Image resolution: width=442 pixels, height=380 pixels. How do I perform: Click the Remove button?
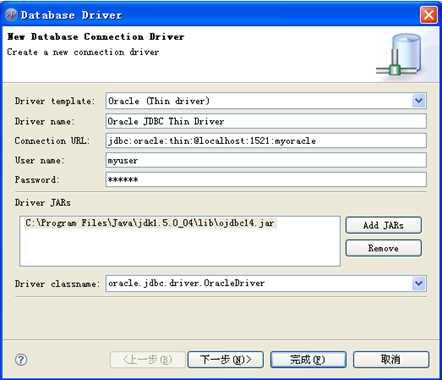click(x=383, y=248)
